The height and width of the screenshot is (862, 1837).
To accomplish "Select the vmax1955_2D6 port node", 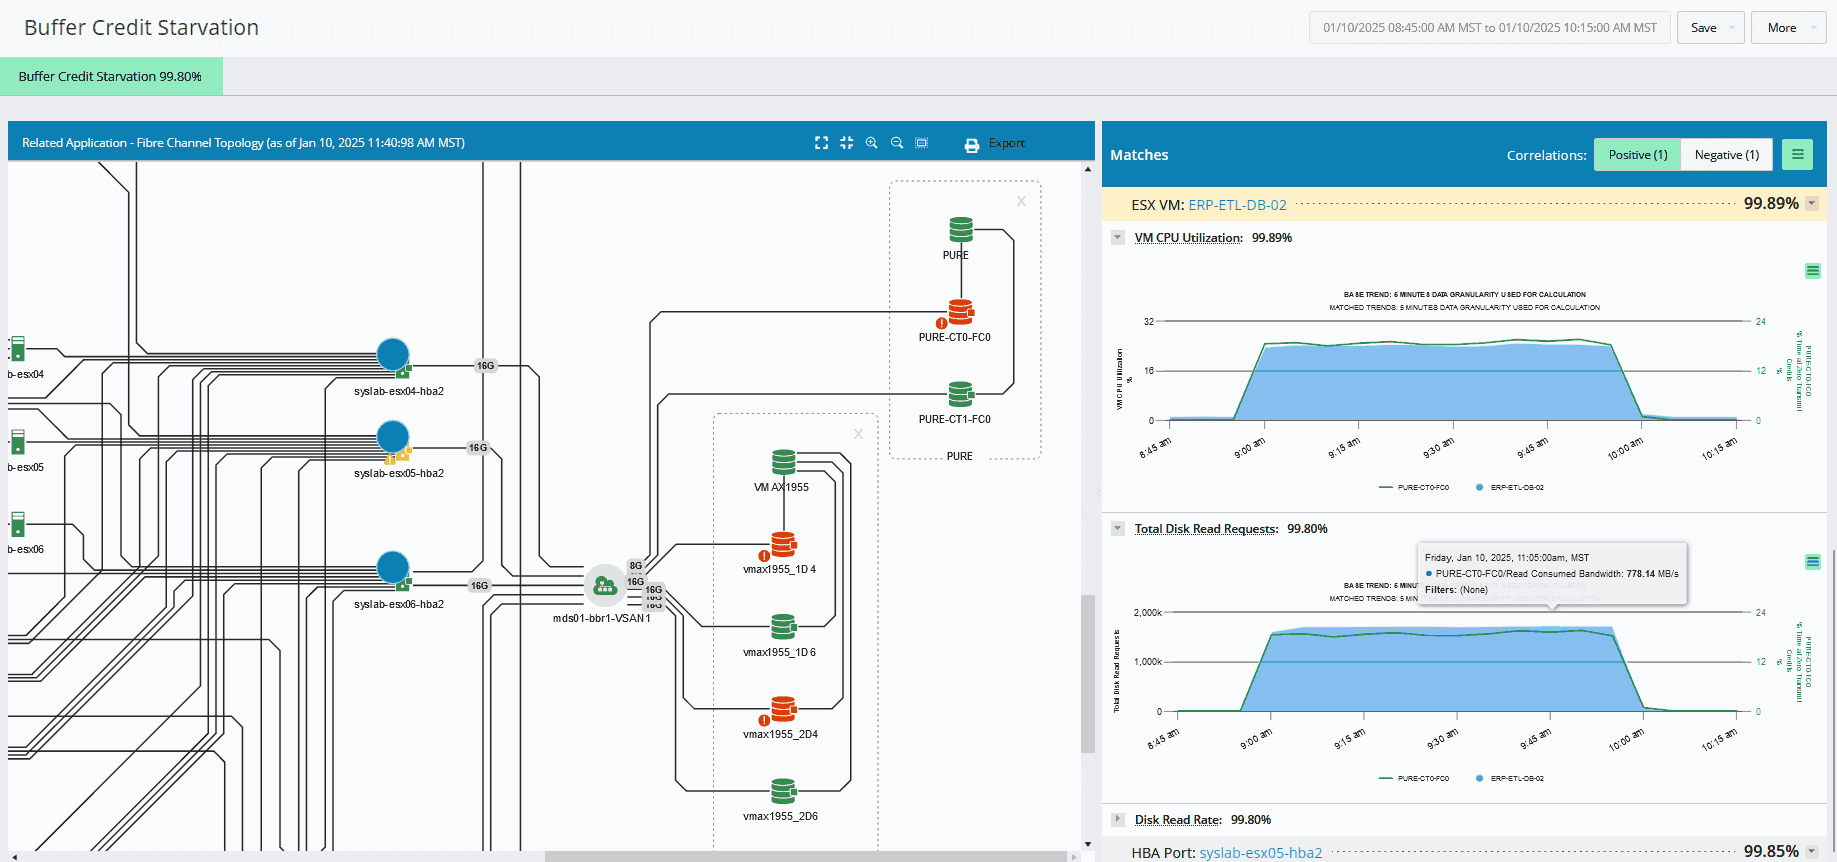I will (783, 791).
